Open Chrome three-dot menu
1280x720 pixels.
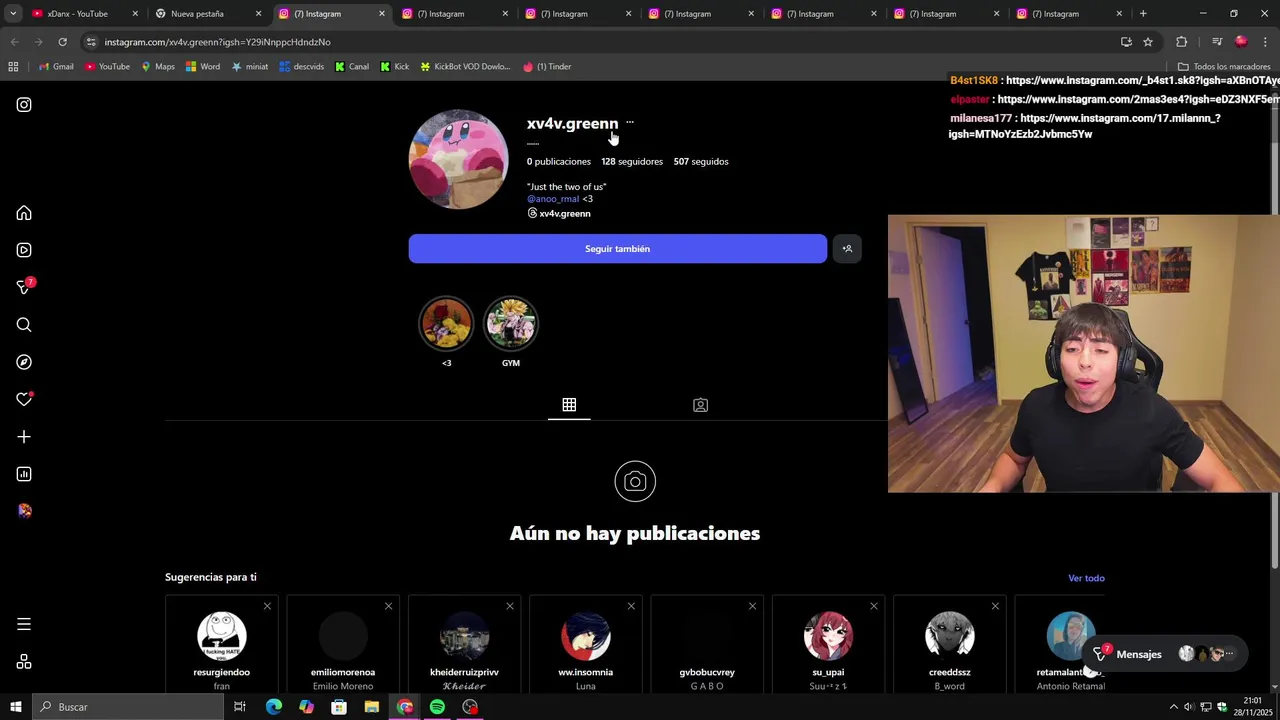(1266, 42)
